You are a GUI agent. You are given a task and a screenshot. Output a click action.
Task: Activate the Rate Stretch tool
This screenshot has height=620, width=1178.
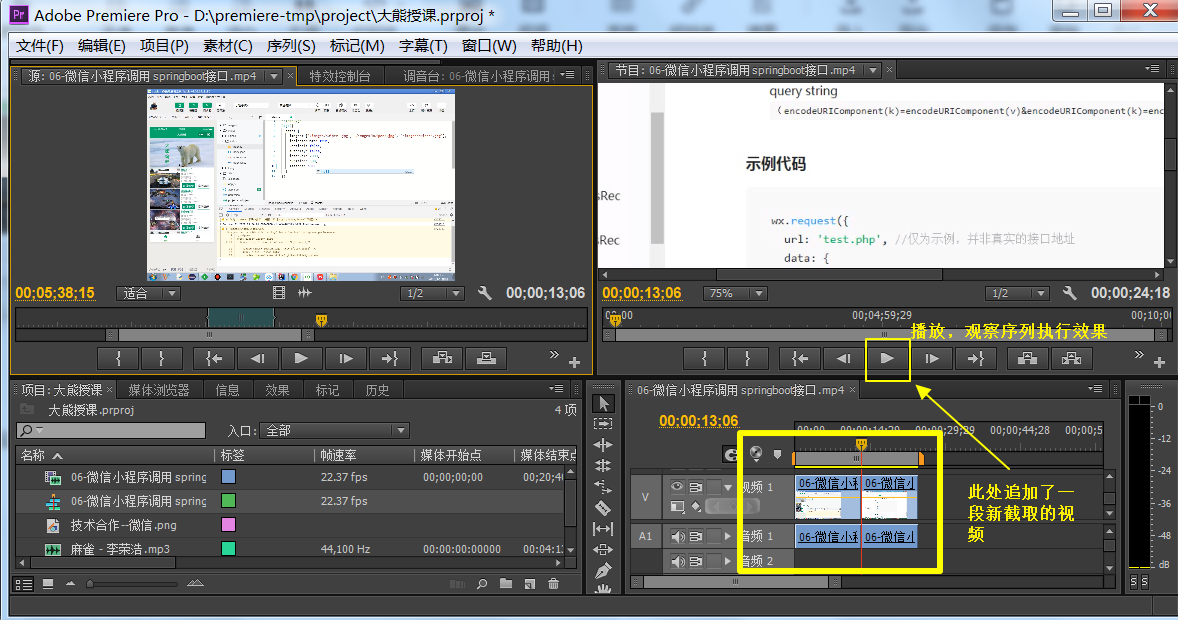point(603,487)
